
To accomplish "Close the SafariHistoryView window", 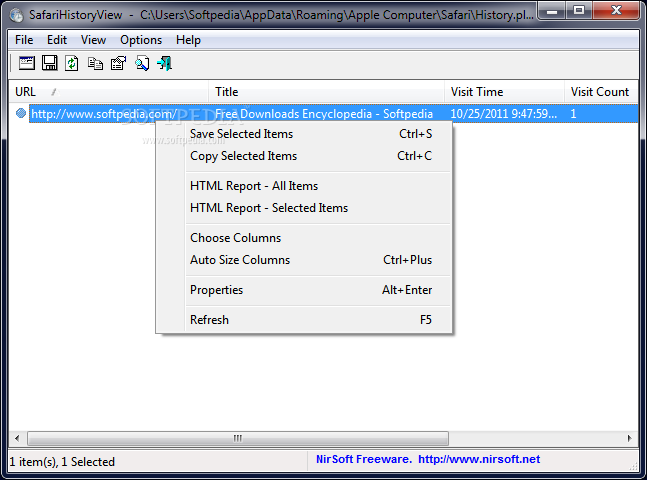I will point(616,11).
